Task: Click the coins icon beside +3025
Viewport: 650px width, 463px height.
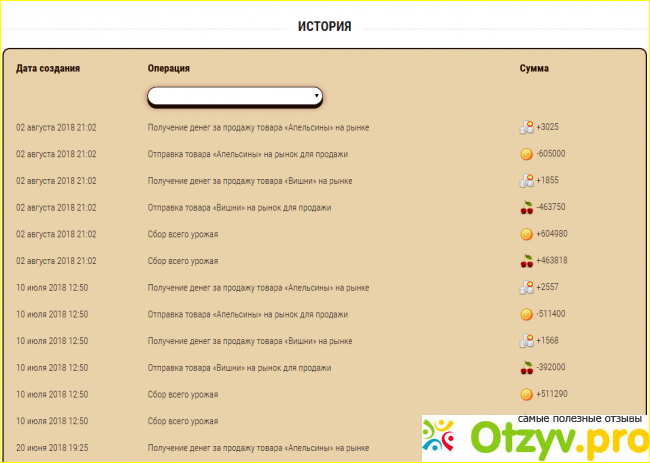Action: pyautogui.click(x=526, y=128)
